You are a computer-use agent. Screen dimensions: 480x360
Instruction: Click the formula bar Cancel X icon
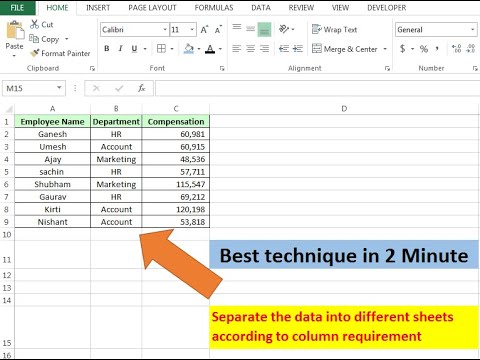coord(97,88)
